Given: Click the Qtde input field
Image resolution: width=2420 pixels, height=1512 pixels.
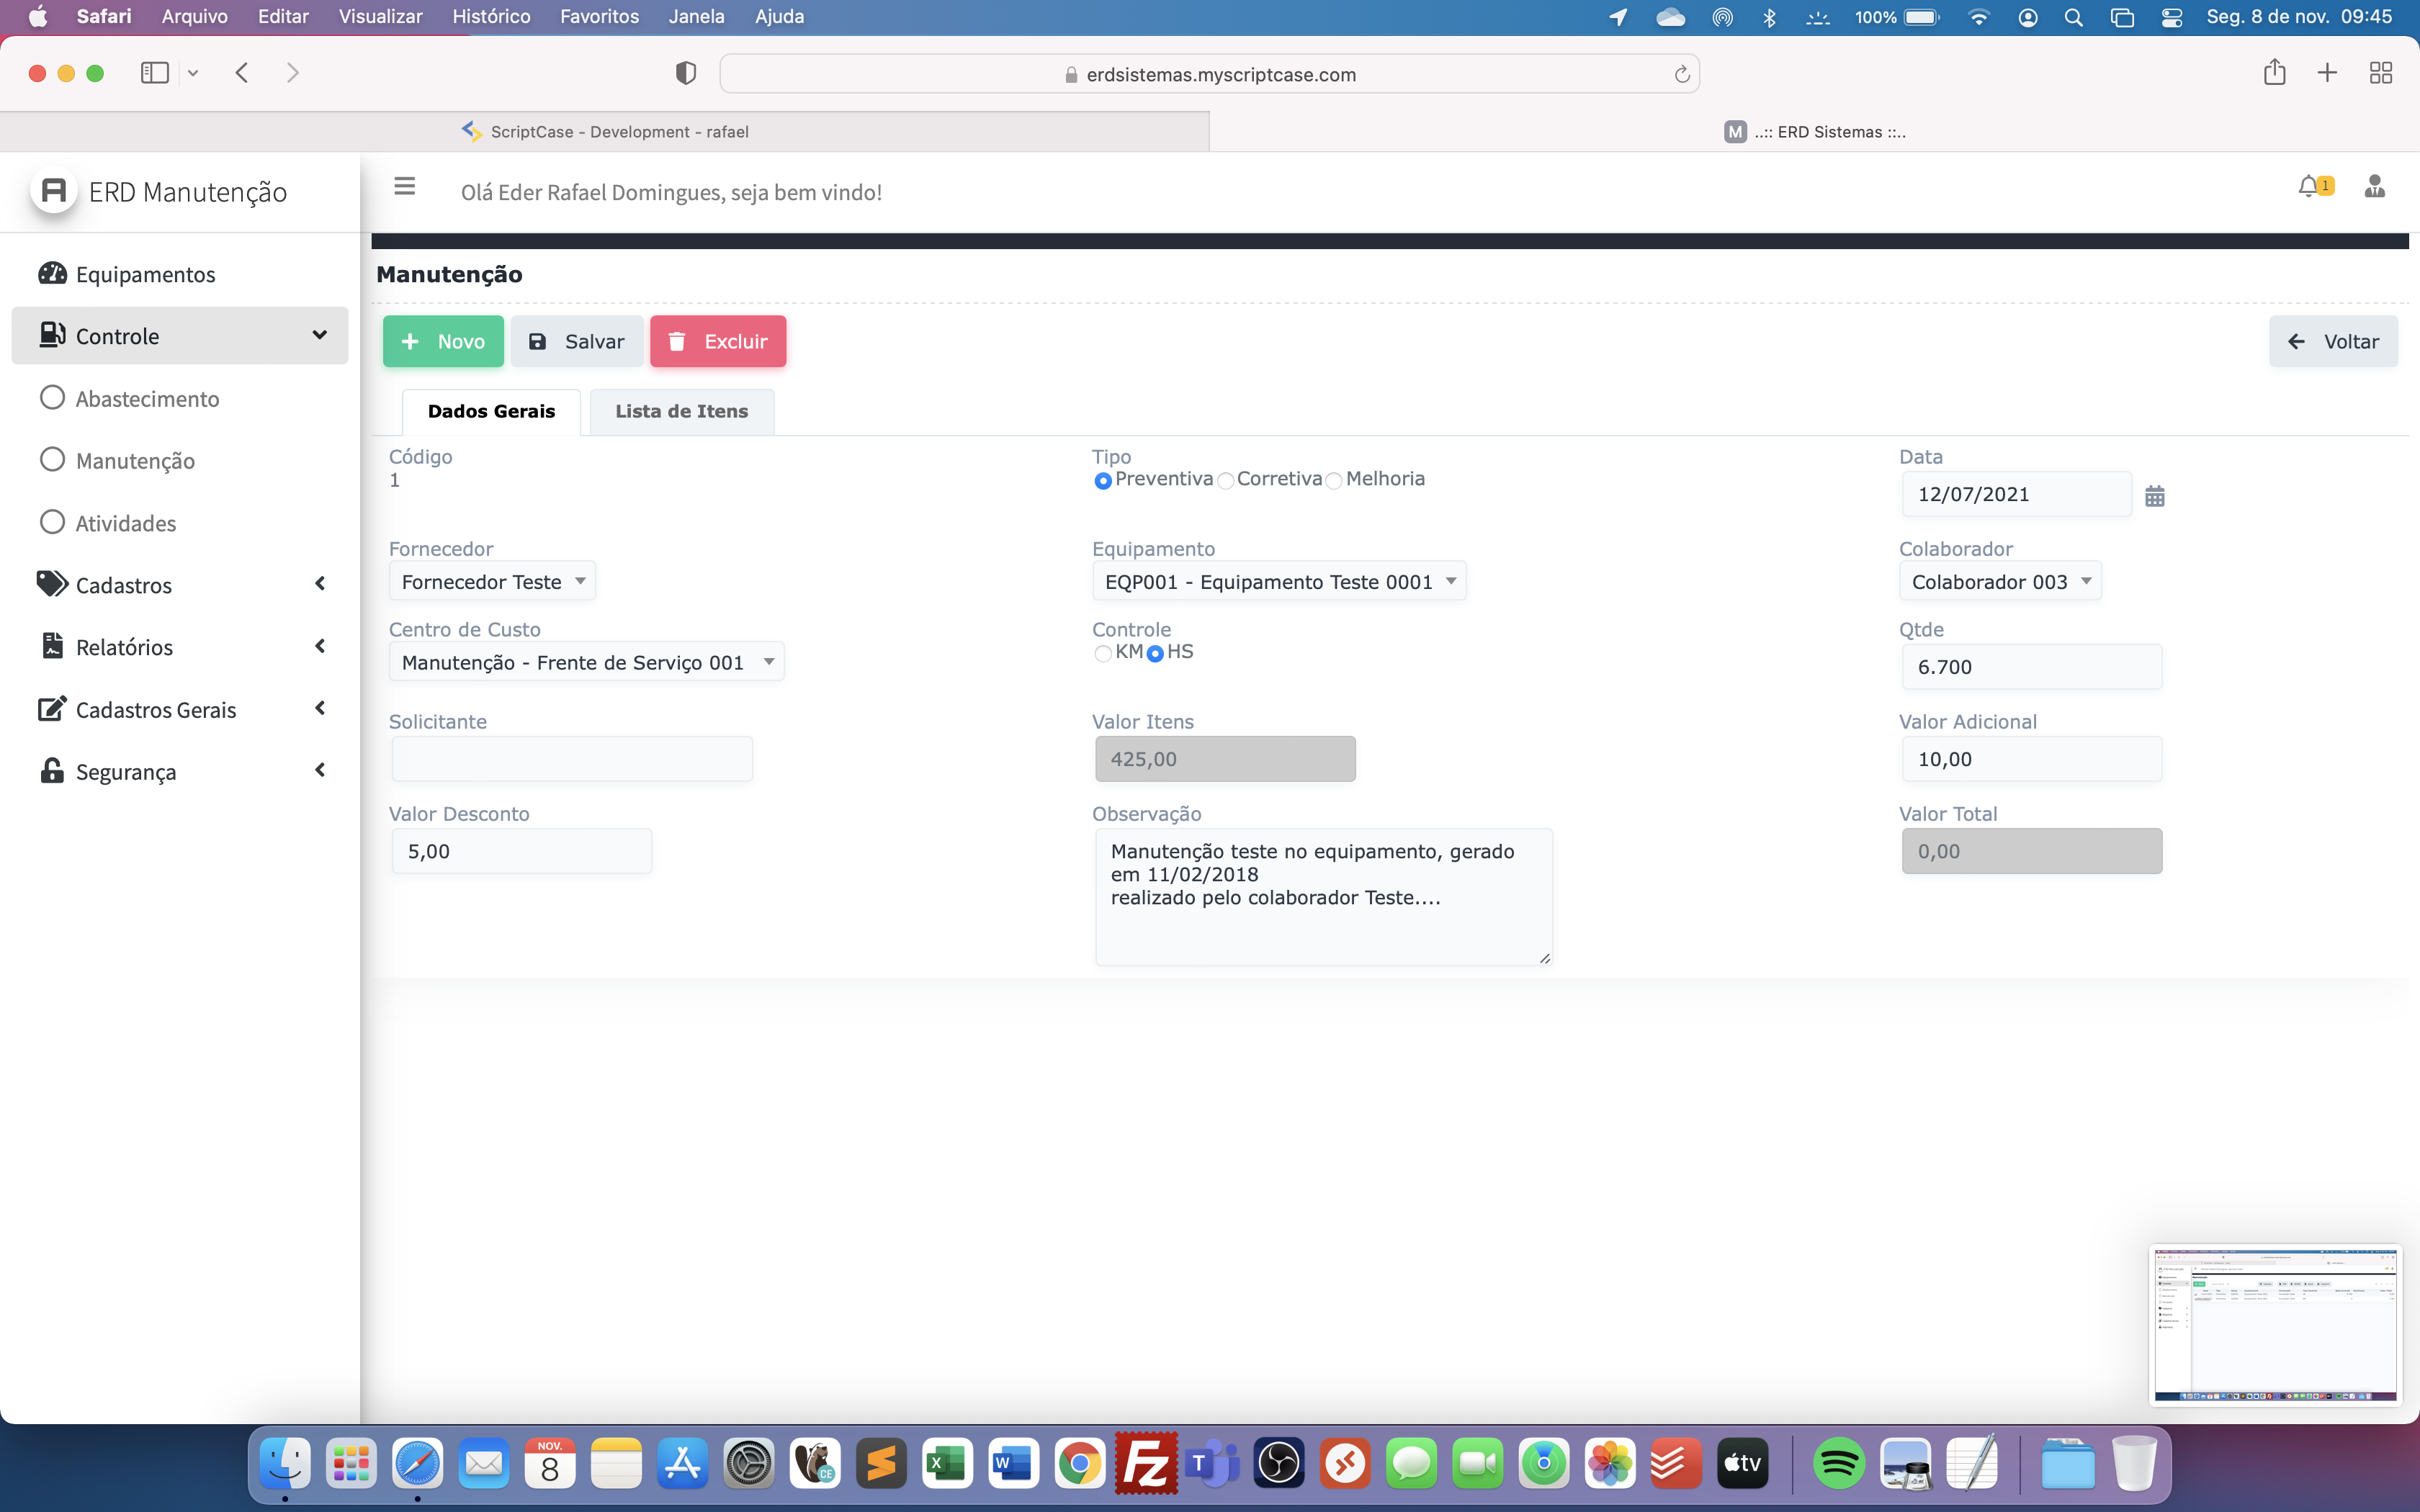Looking at the screenshot, I should [2032, 667].
